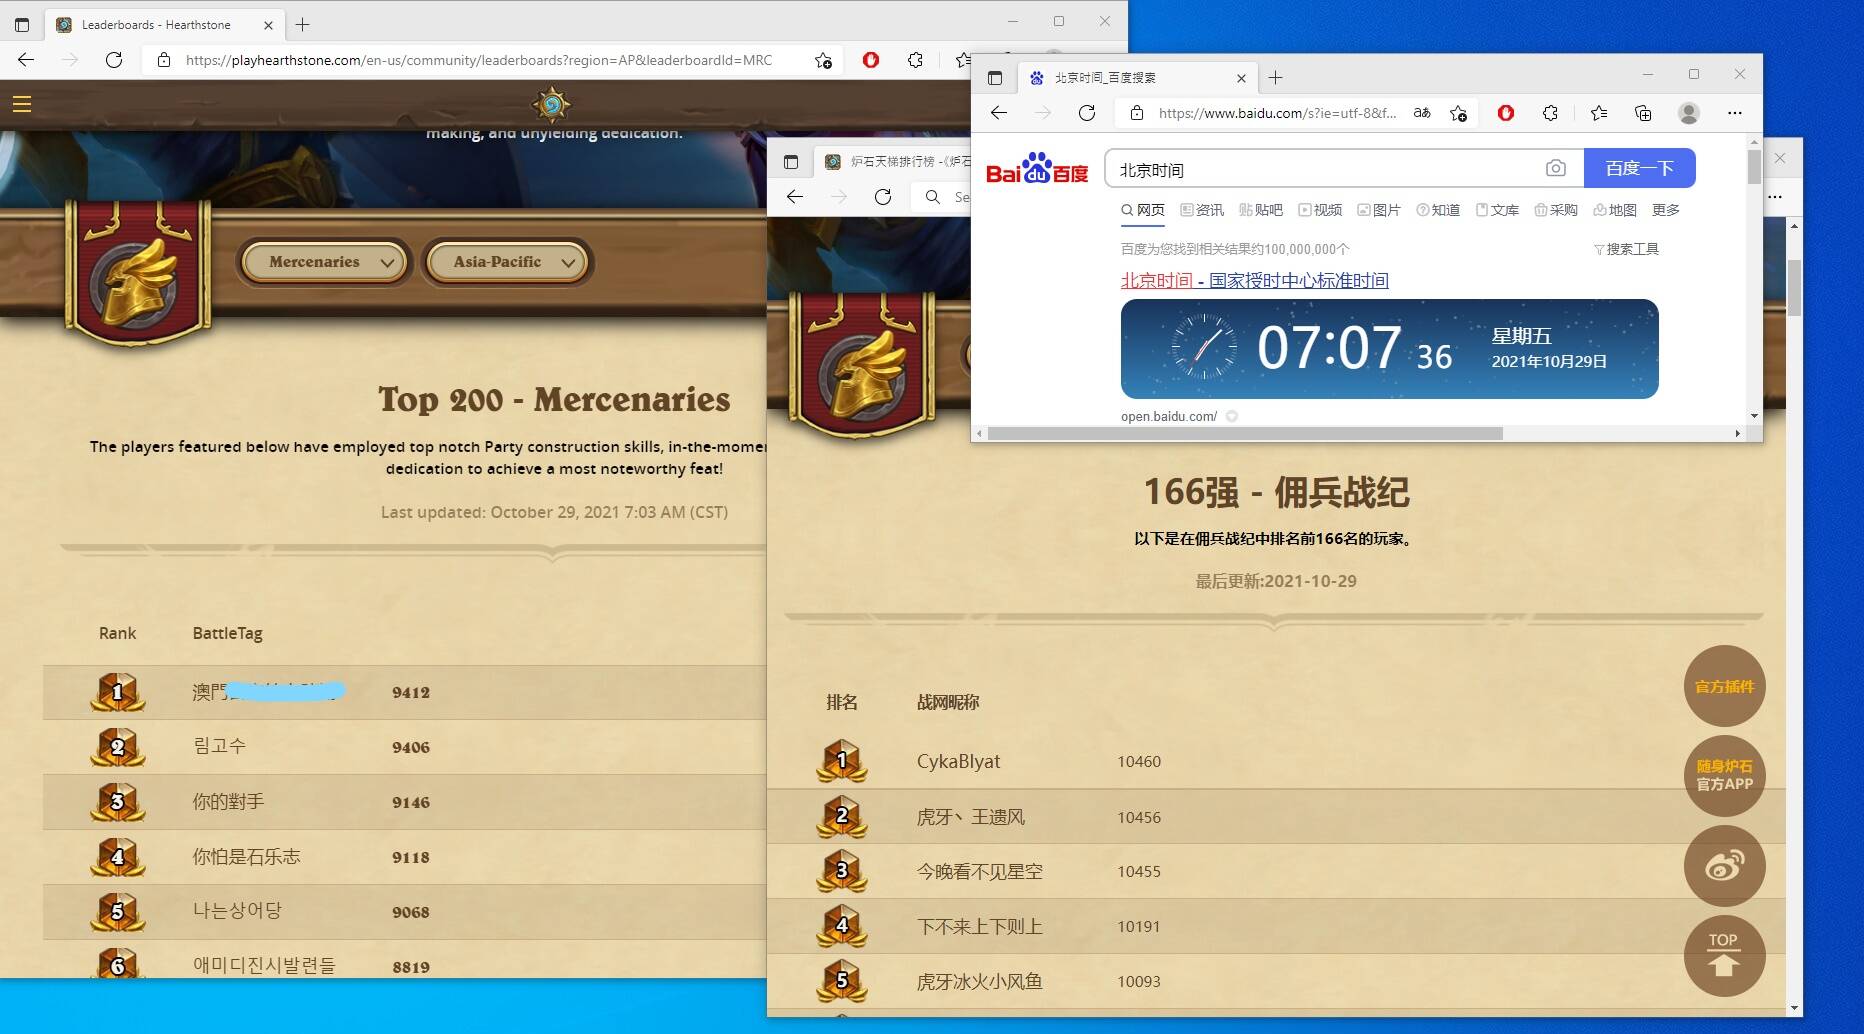The width and height of the screenshot is (1864, 1034).
Task: Click the translate icon in Baidu address bar
Action: (x=1421, y=113)
